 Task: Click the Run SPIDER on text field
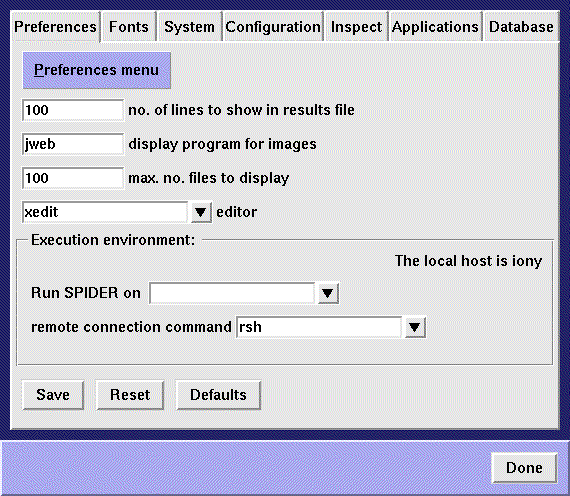click(x=232, y=293)
